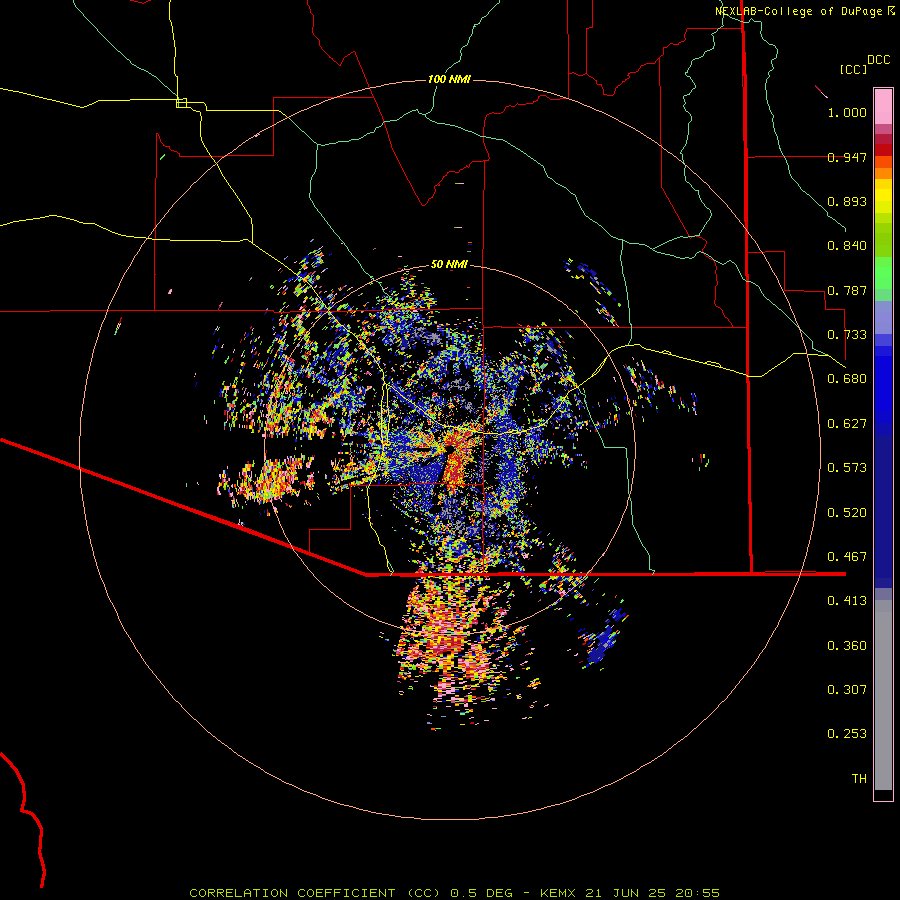Click the 0.520 color scale value
This screenshot has width=900, height=900.
click(847, 513)
